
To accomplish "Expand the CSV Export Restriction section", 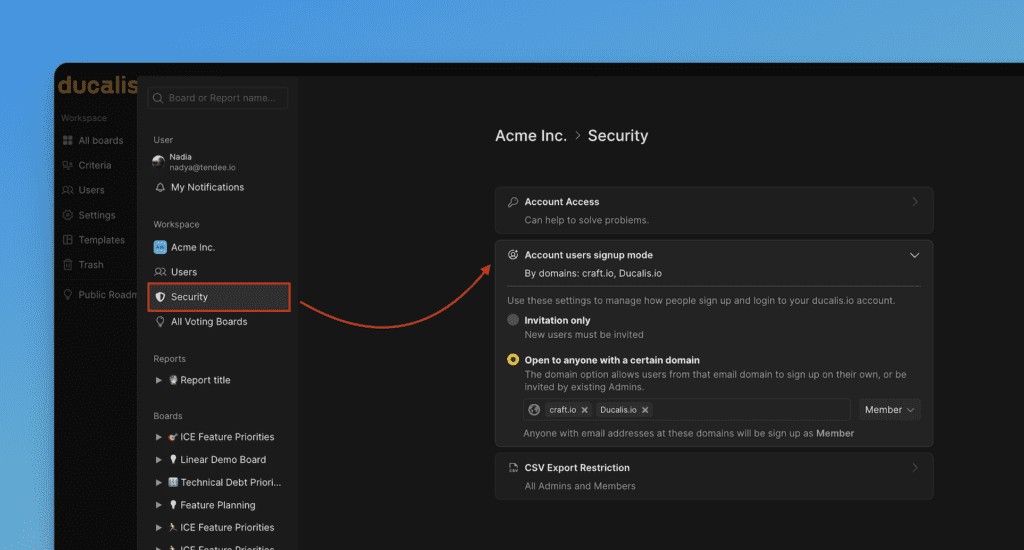I will [914, 468].
